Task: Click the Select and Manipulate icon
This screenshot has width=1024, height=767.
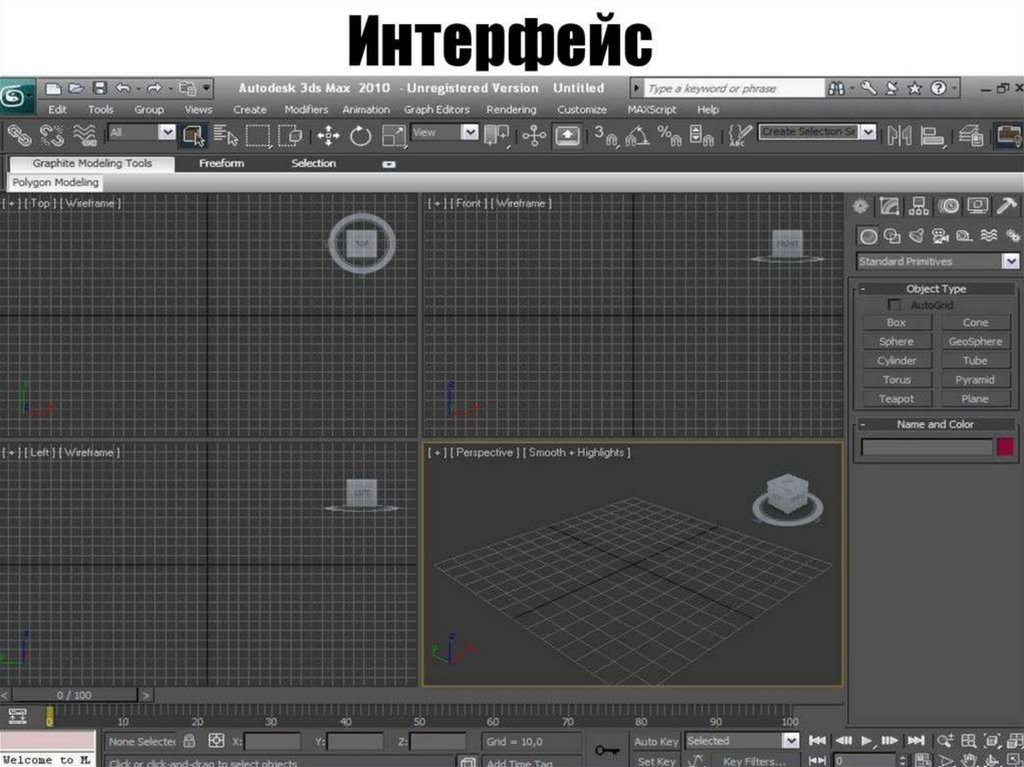Action: point(534,136)
